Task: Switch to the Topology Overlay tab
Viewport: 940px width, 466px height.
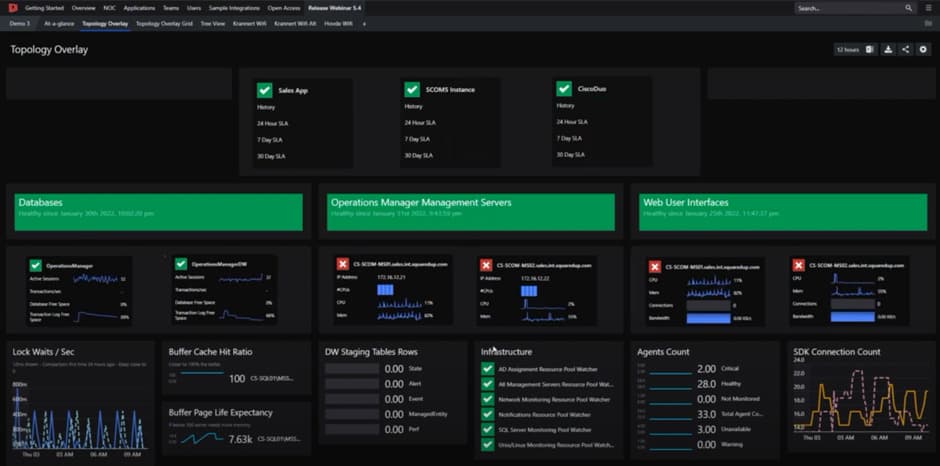Action: coord(105,24)
